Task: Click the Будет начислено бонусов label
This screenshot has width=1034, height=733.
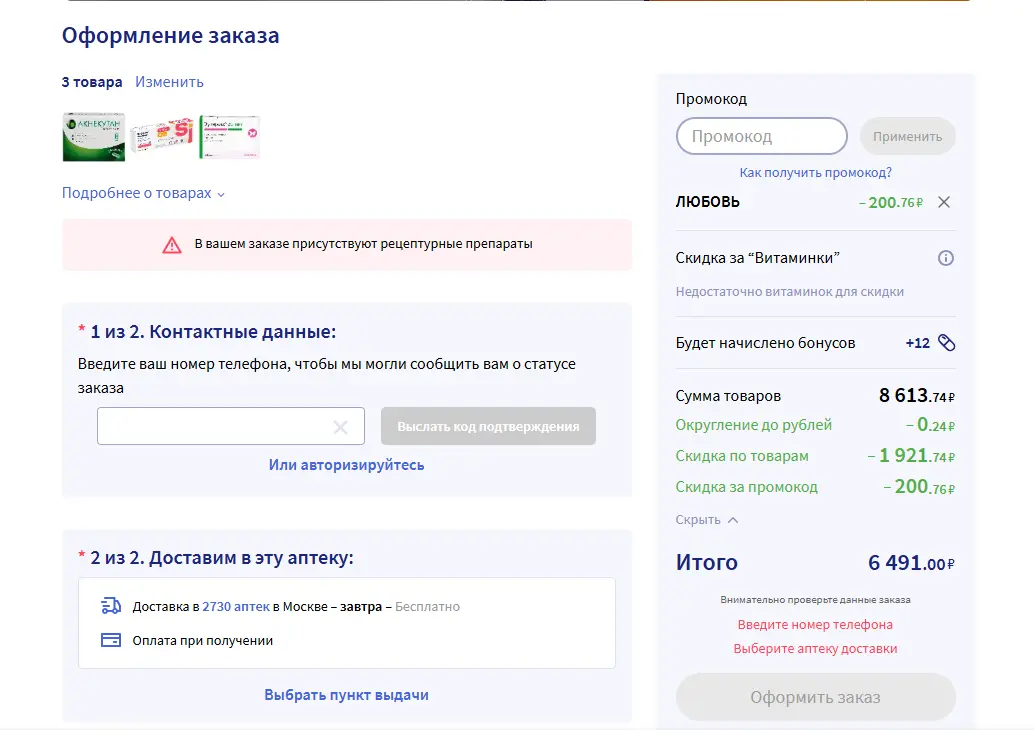Action: [x=765, y=343]
